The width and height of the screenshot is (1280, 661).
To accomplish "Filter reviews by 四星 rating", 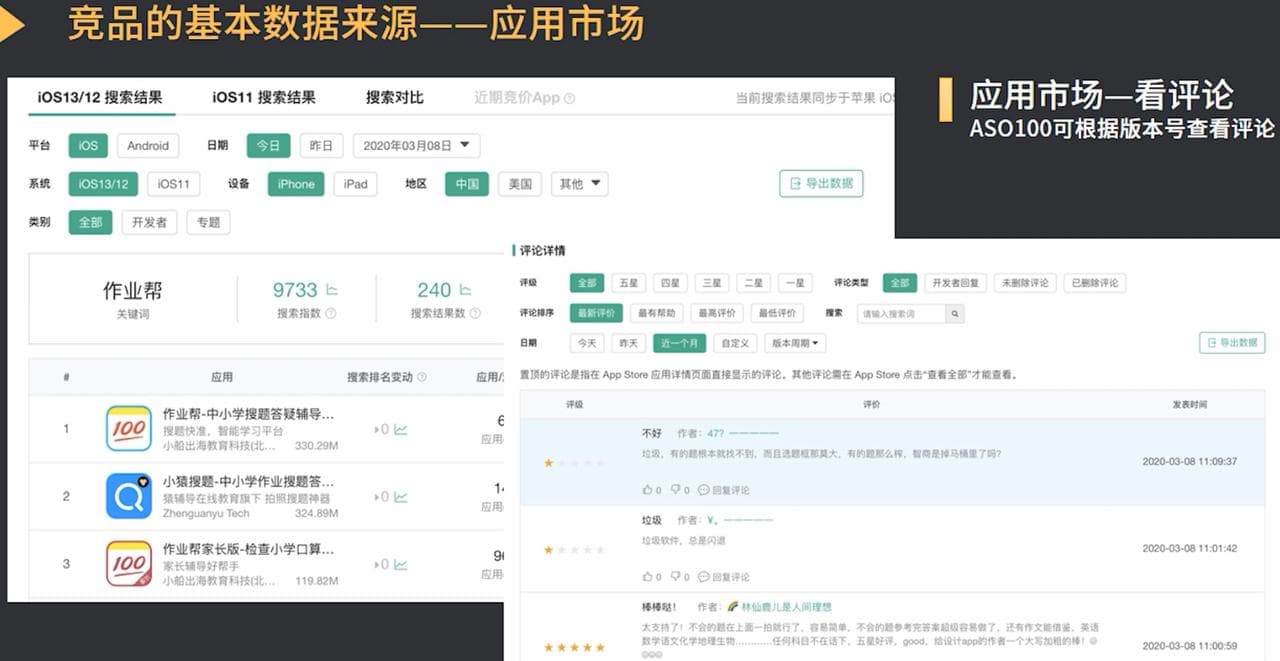I will [670, 283].
